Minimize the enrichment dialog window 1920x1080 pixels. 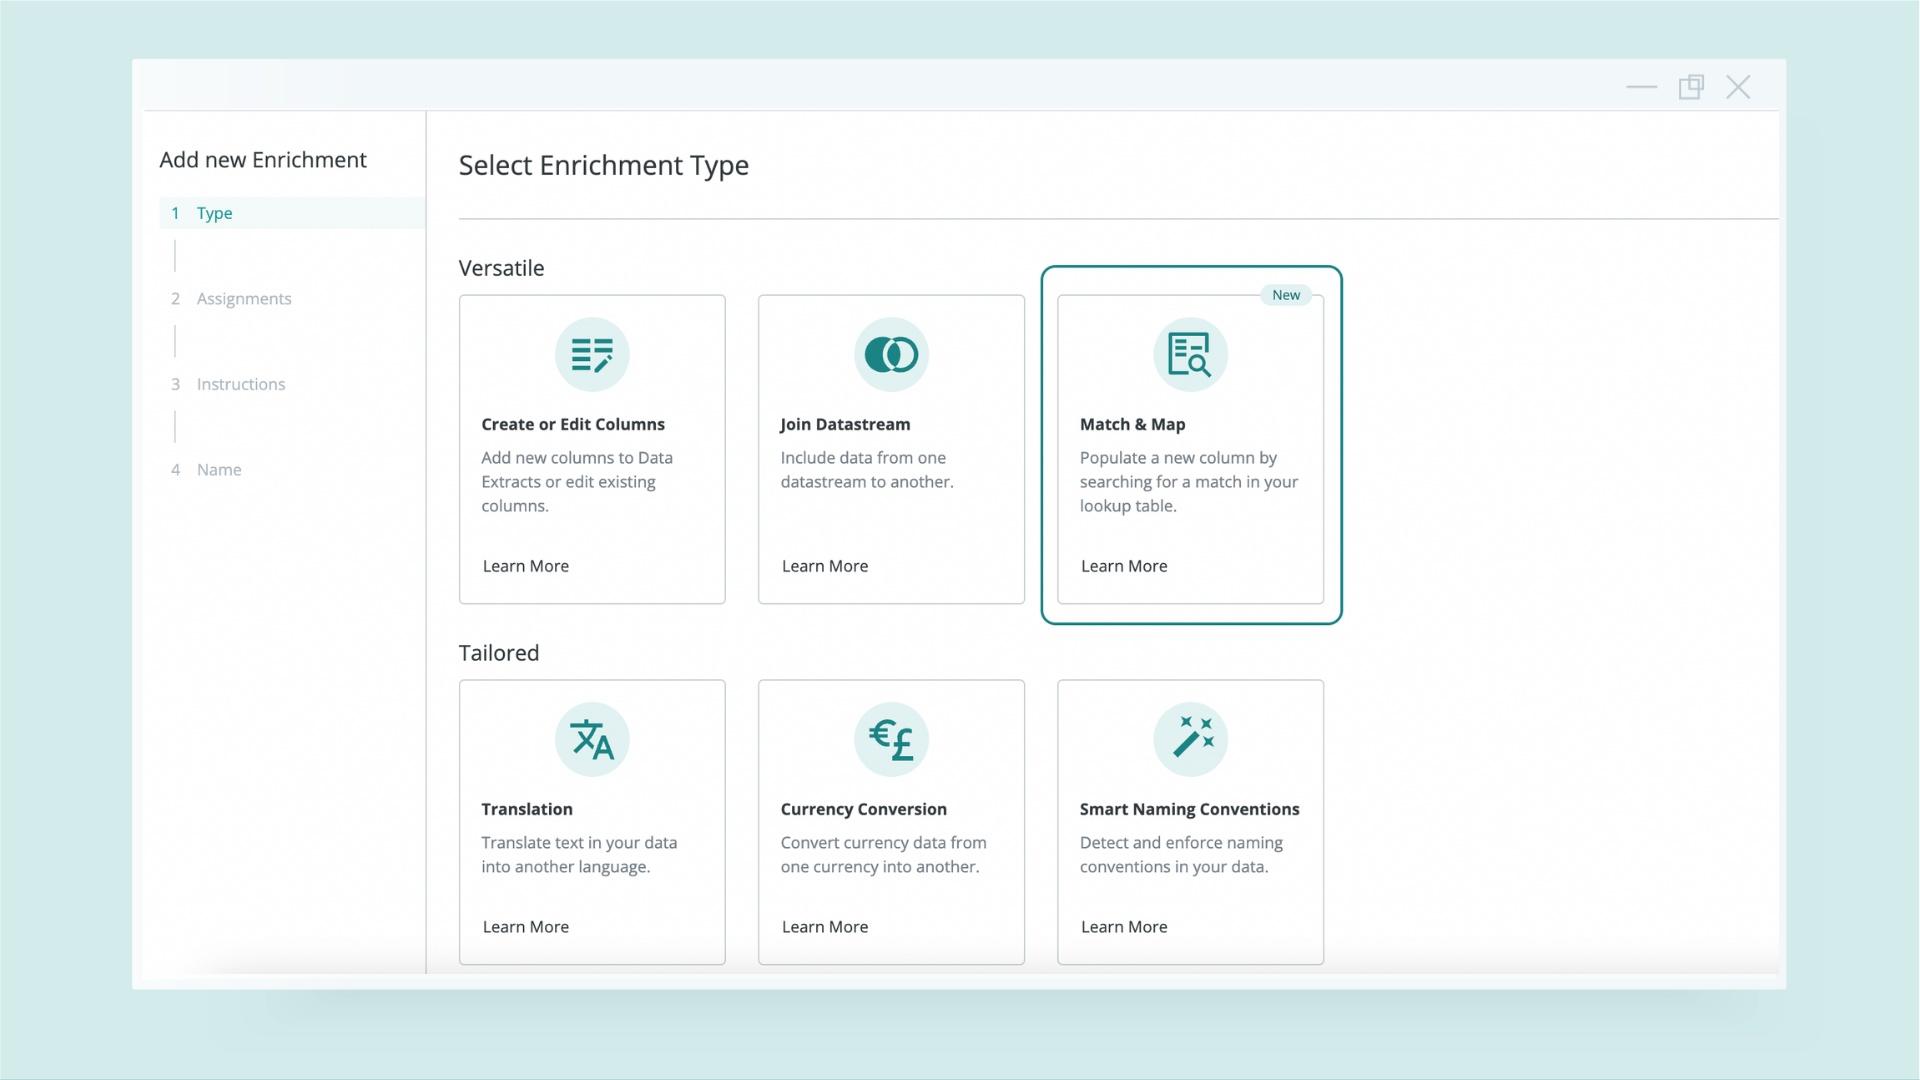click(x=1641, y=87)
